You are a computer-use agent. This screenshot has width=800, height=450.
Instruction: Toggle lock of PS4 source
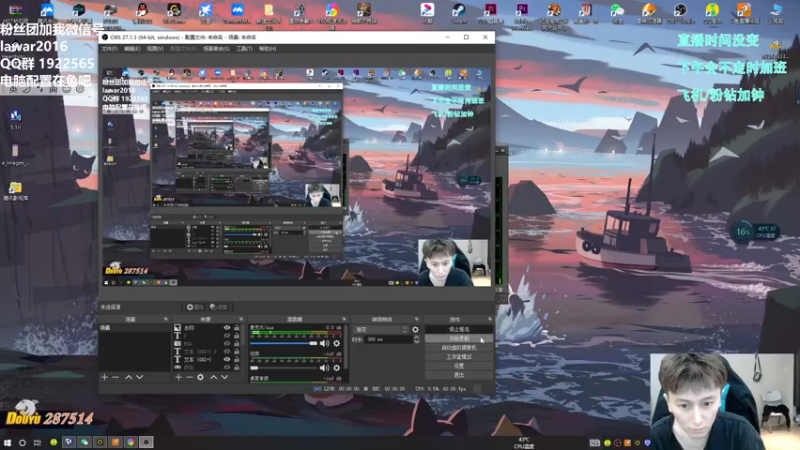pyautogui.click(x=237, y=343)
